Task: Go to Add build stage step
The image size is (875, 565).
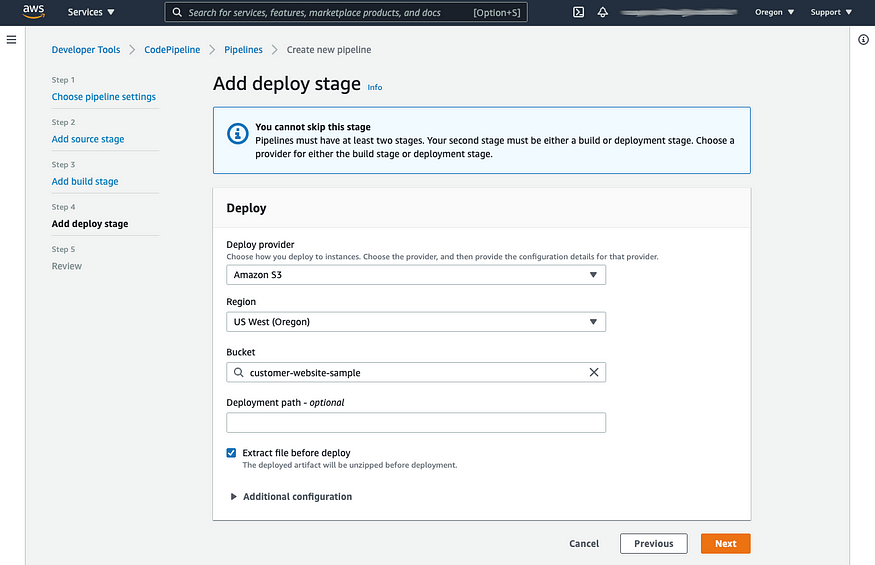Action: click(x=85, y=181)
